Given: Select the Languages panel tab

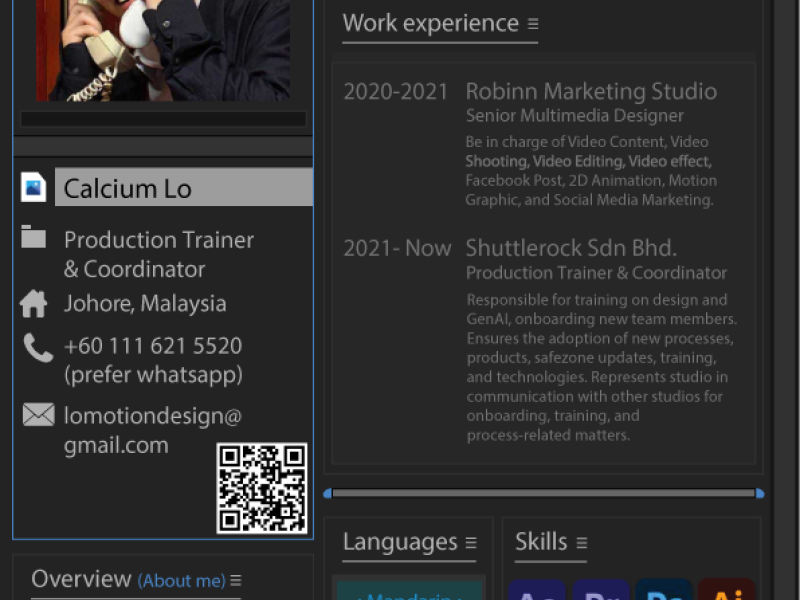Looking at the screenshot, I should coord(399,542).
